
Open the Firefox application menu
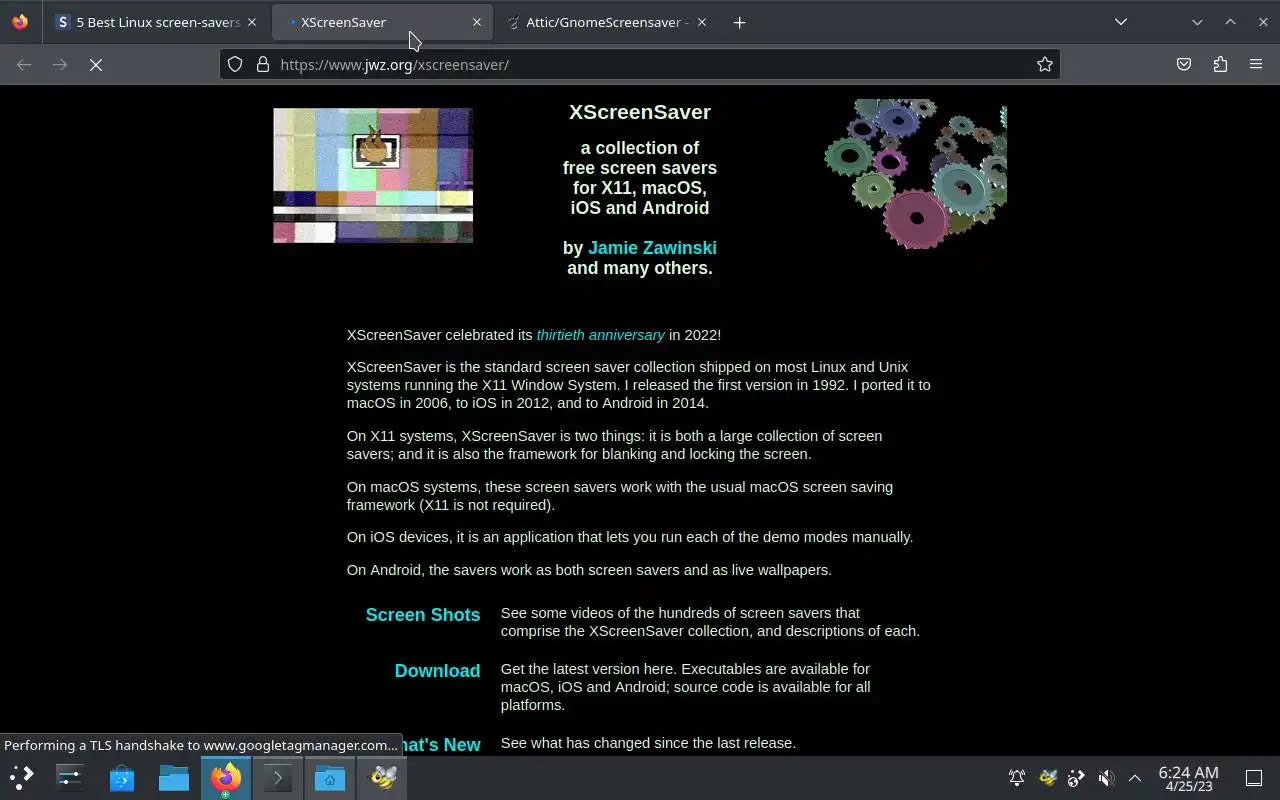click(x=1256, y=64)
